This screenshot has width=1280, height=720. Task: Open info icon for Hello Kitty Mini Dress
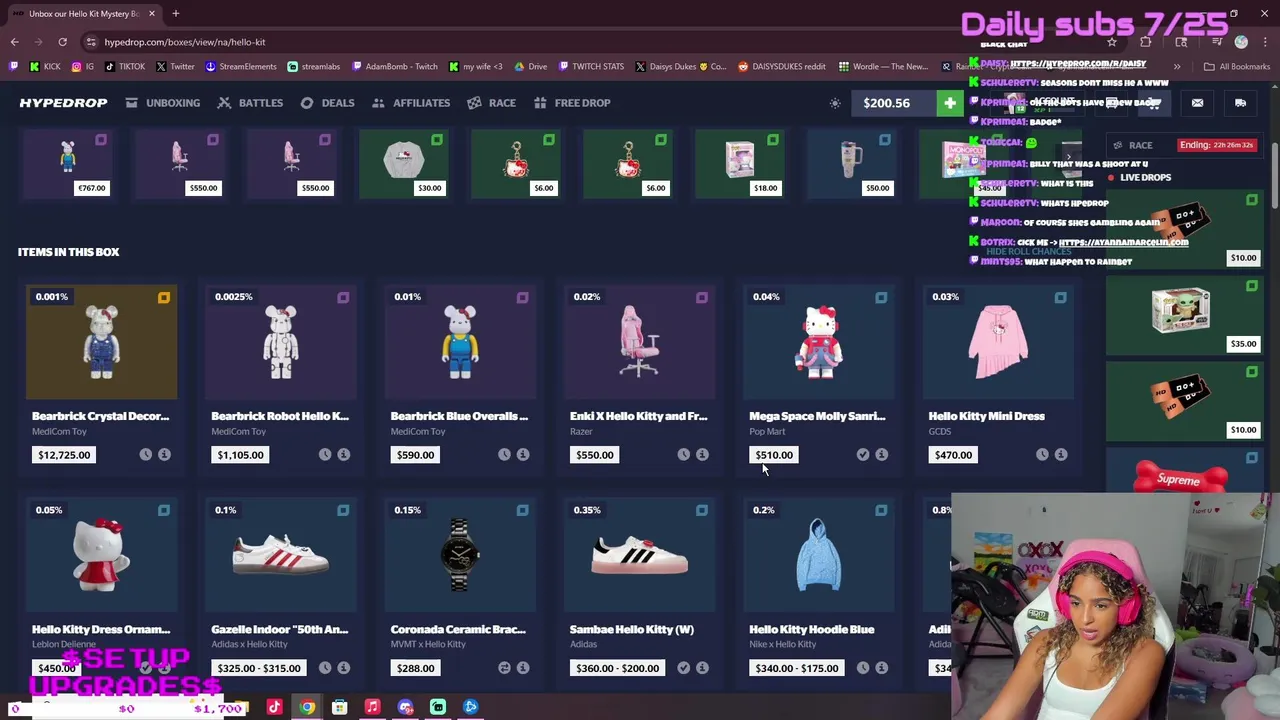tap(1060, 455)
